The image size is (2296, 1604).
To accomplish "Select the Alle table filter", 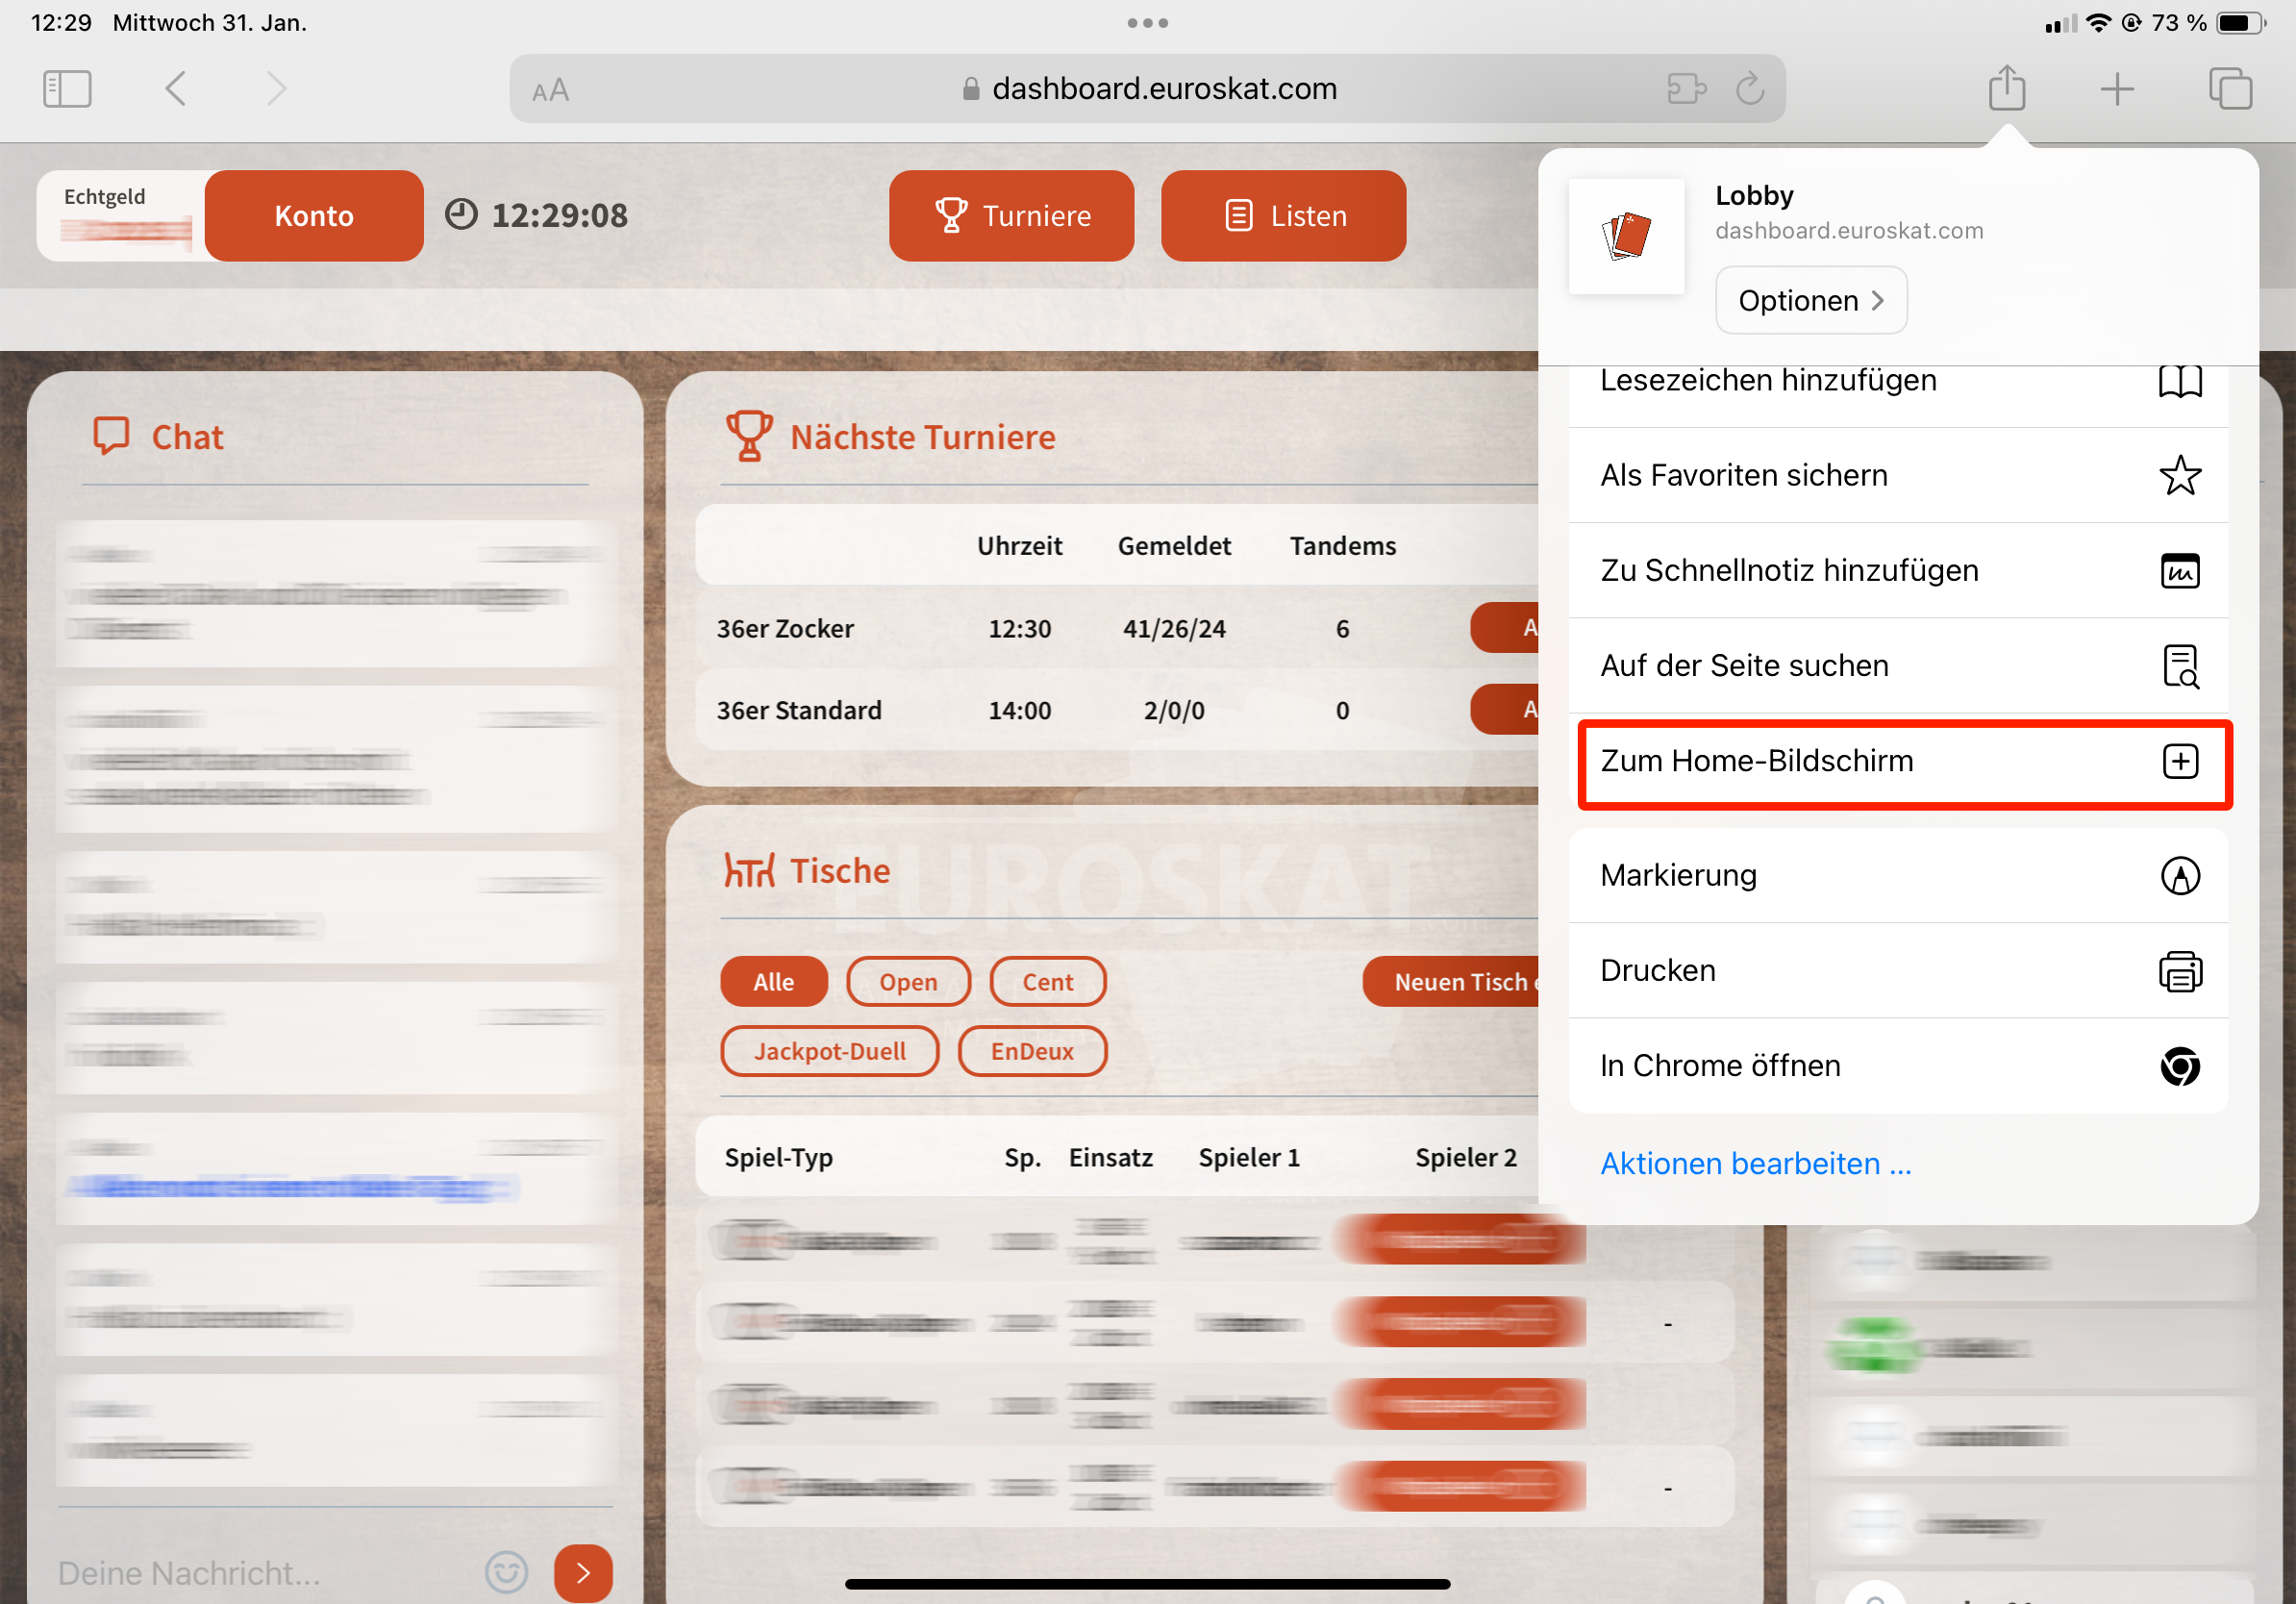I will 773,982.
